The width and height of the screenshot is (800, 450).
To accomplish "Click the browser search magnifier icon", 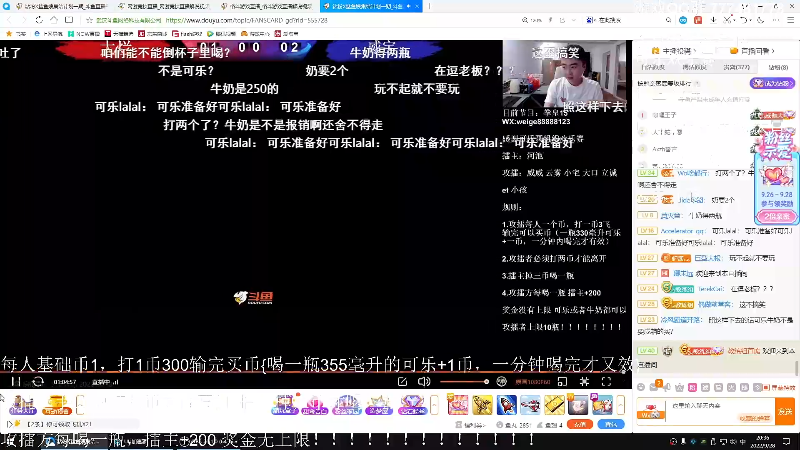I will 668,20.
